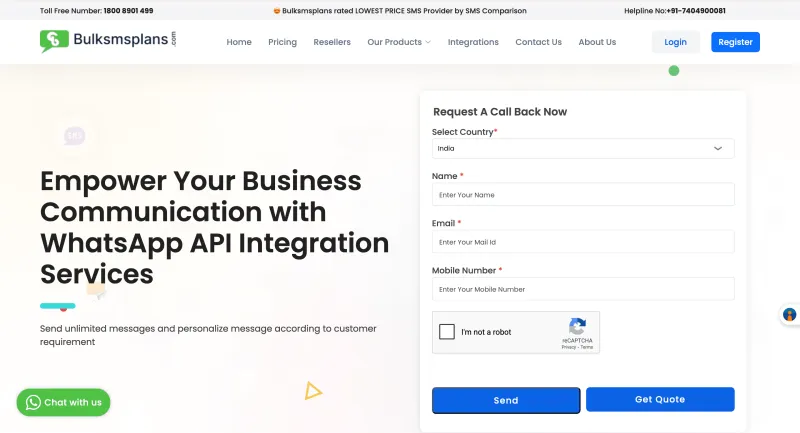The width and height of the screenshot is (800, 433).
Task: Click the Register button
Action: coord(735,42)
